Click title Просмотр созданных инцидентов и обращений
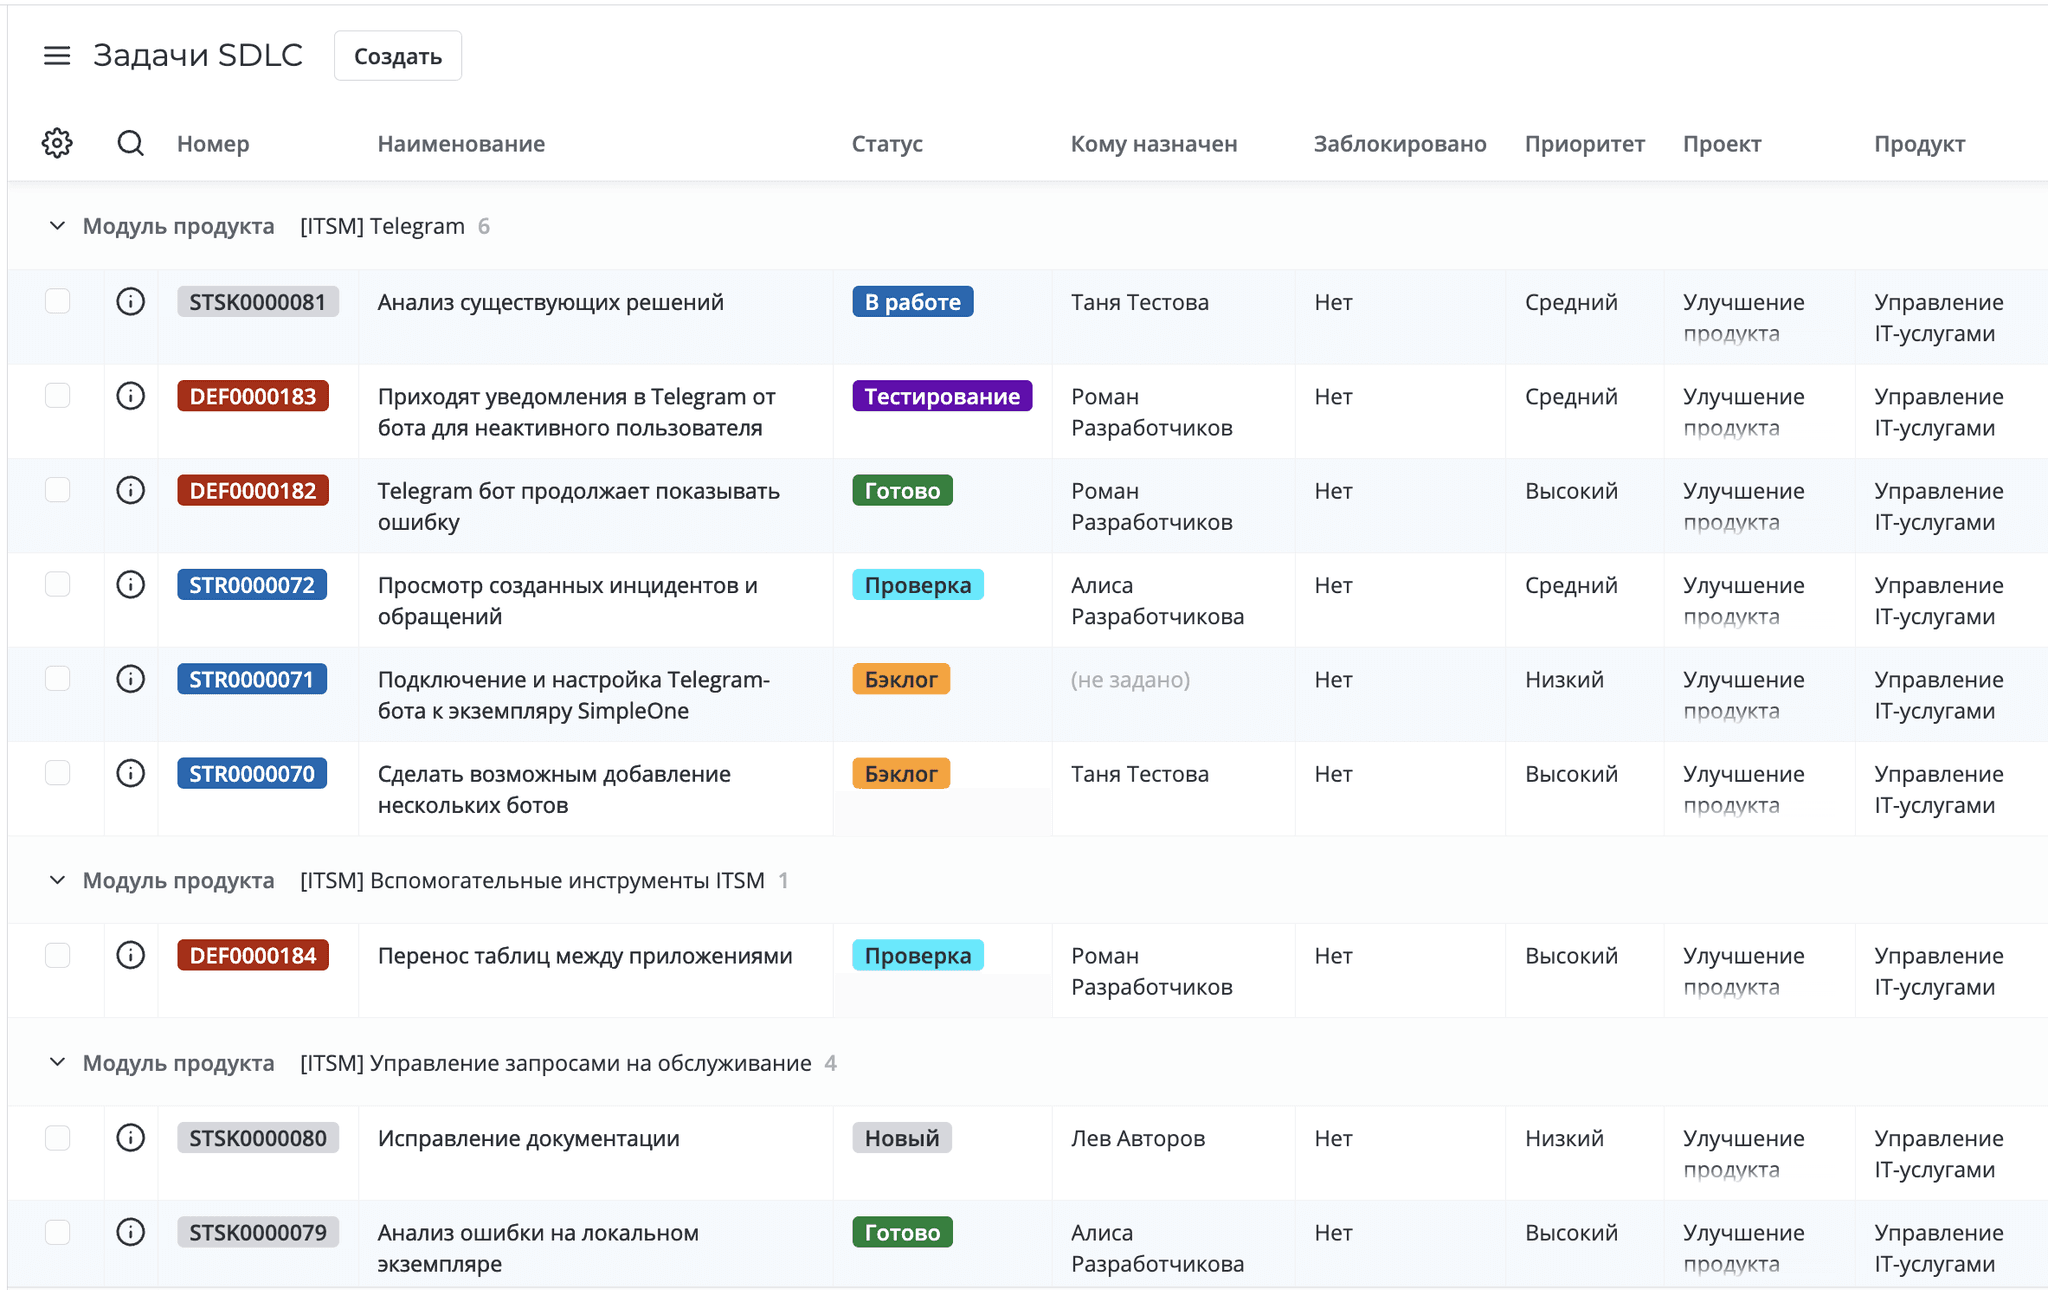The image size is (2048, 1290). pyautogui.click(x=567, y=600)
